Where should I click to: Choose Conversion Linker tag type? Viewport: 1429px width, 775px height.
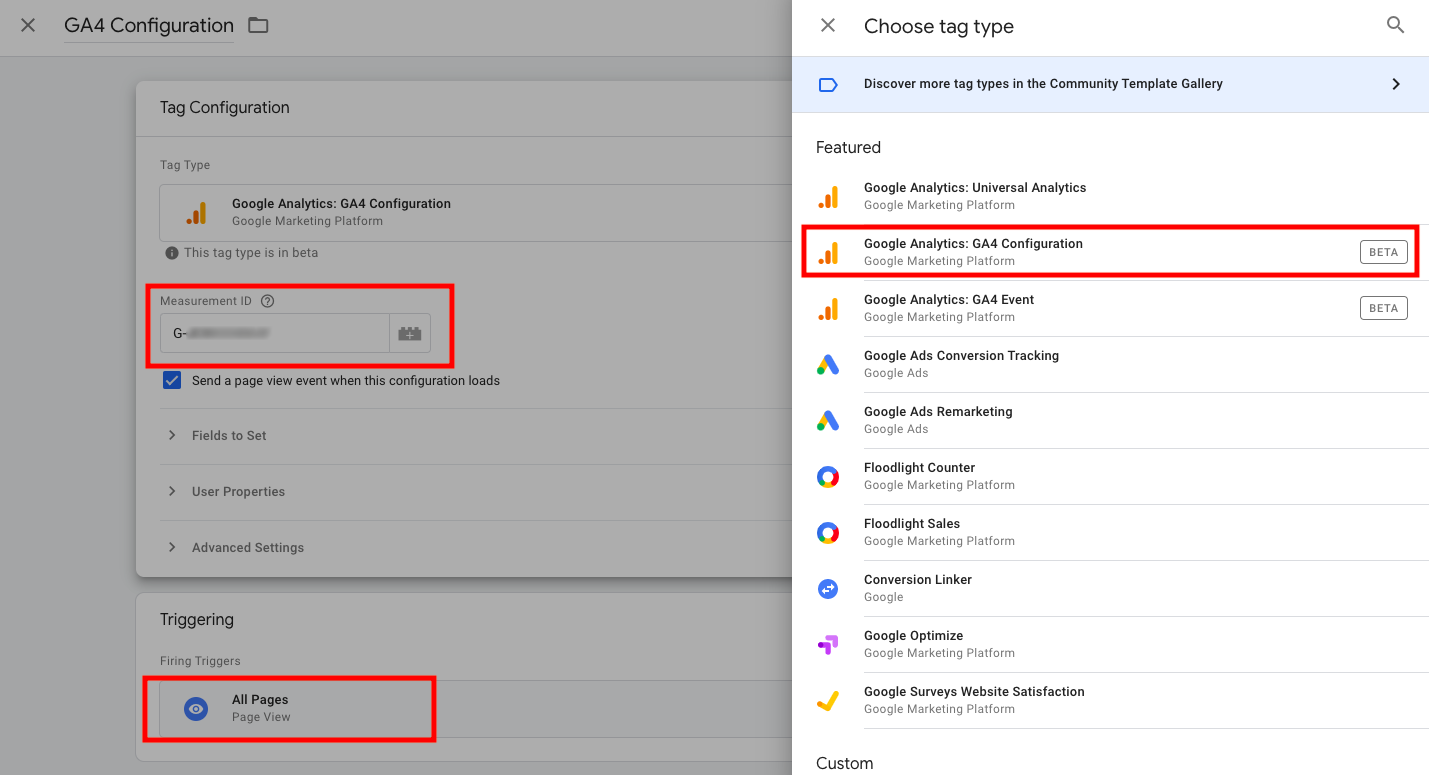click(x=1122, y=588)
